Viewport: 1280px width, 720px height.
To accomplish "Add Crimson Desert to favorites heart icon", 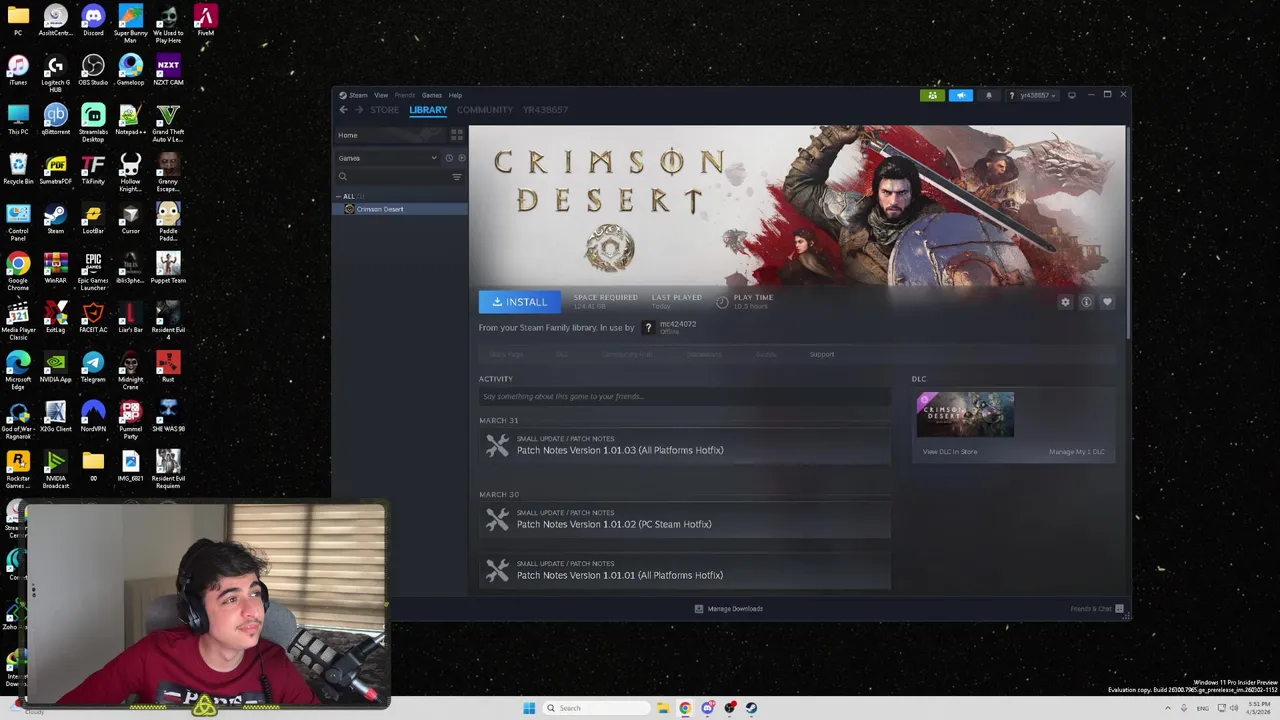I will 1107,302.
